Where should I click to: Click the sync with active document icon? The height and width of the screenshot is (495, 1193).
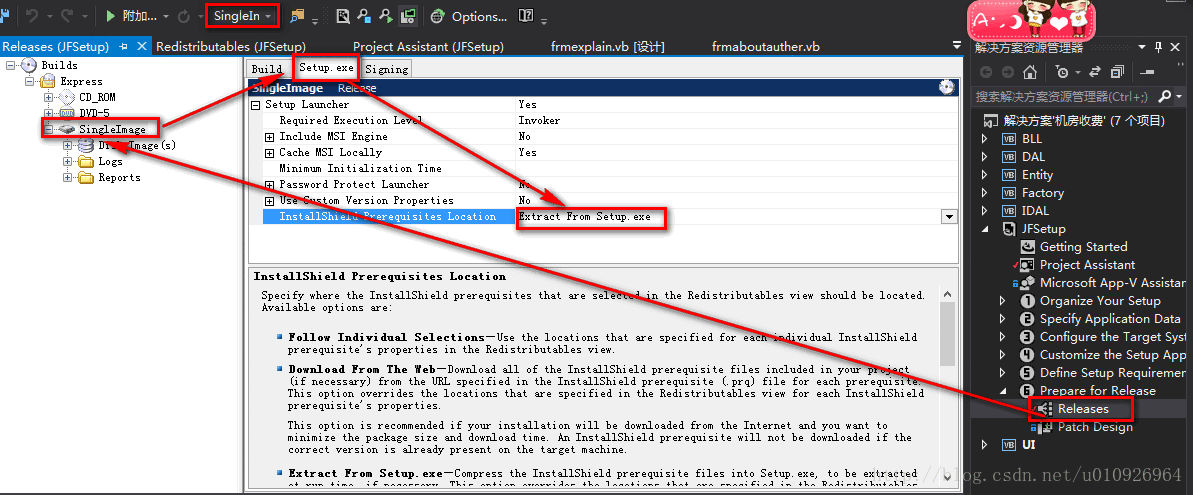tap(1095, 72)
